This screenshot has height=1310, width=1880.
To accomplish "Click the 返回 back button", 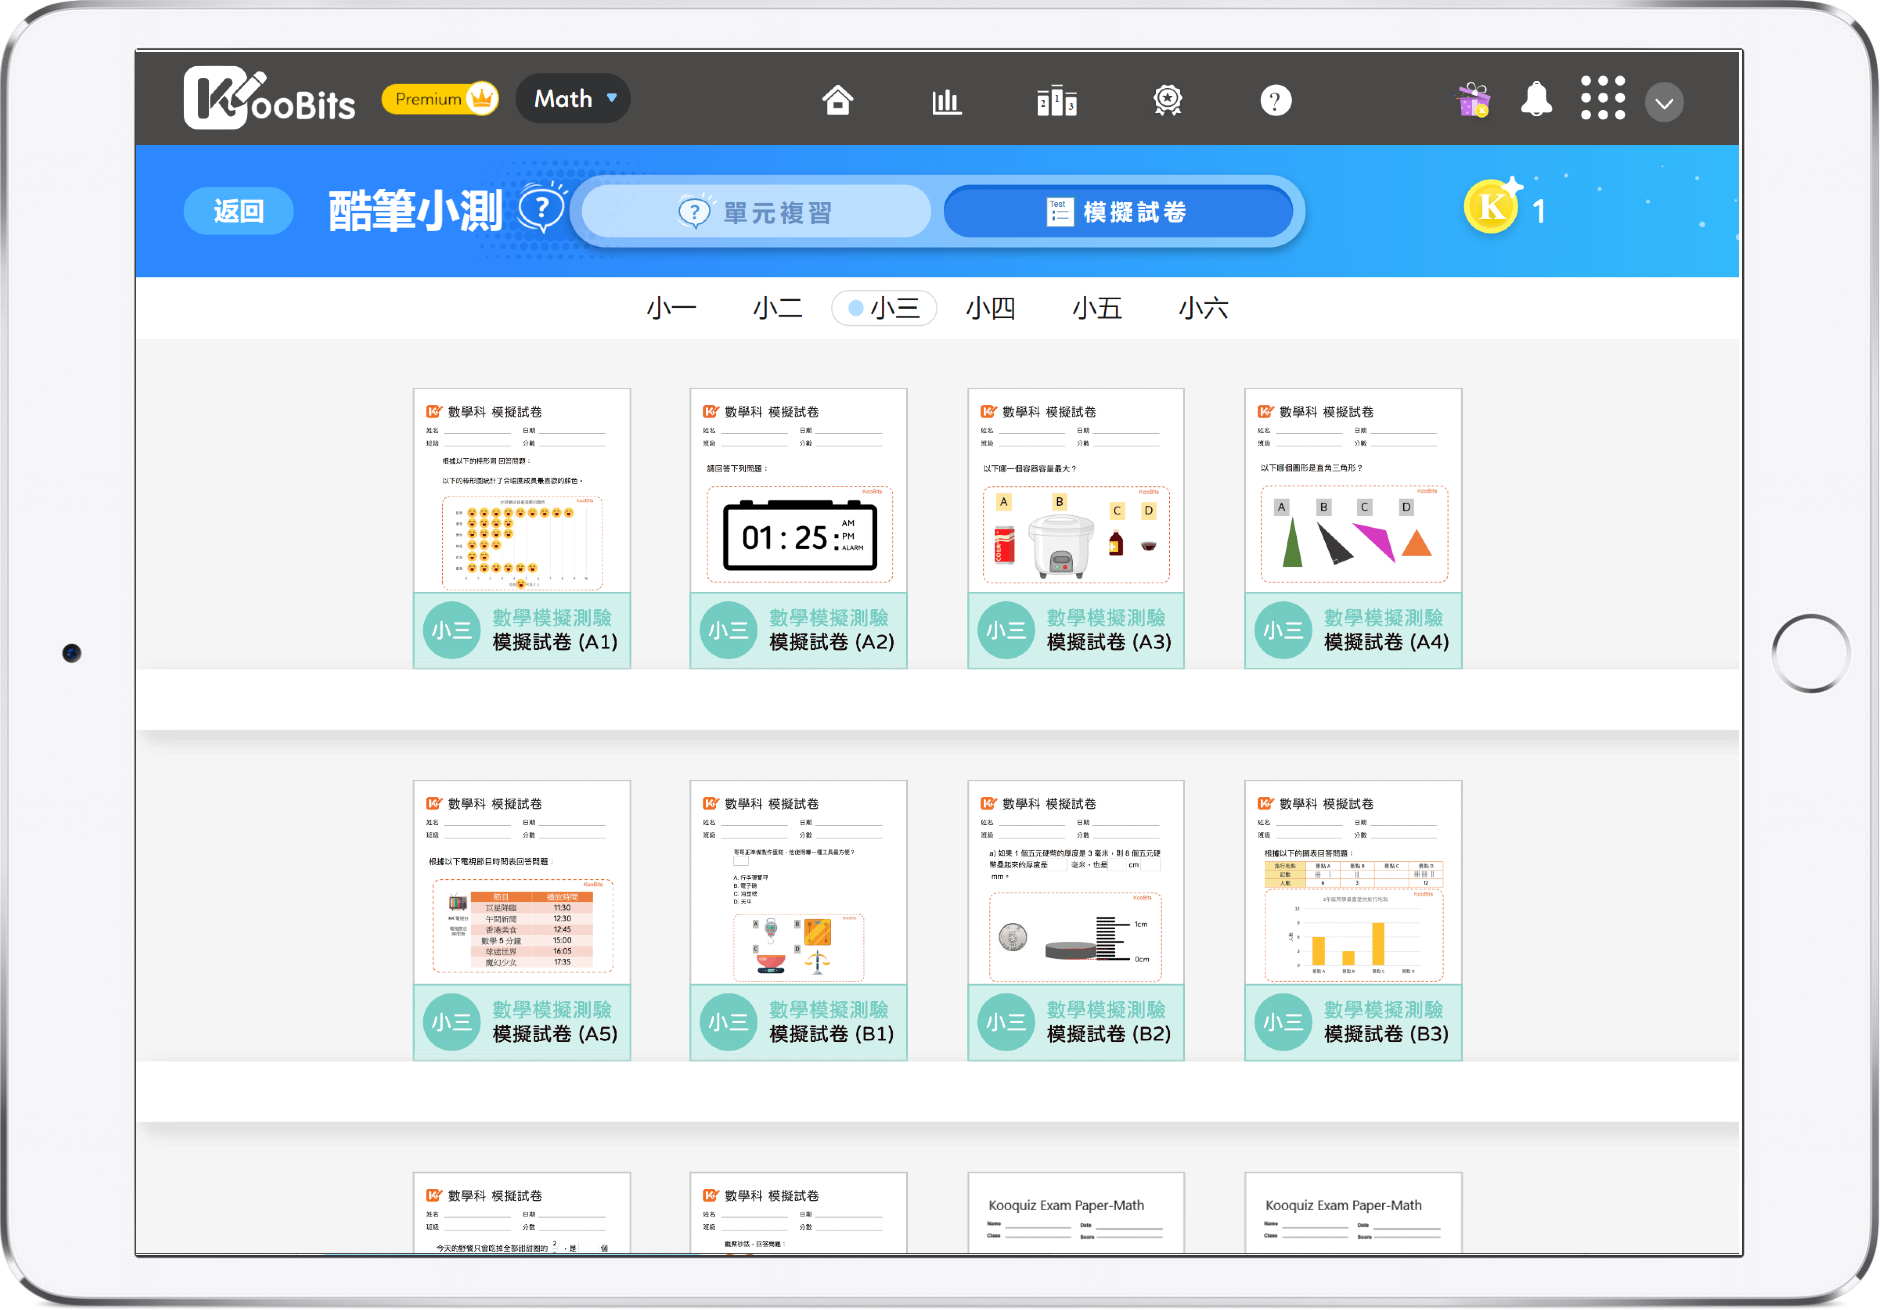I will (239, 211).
